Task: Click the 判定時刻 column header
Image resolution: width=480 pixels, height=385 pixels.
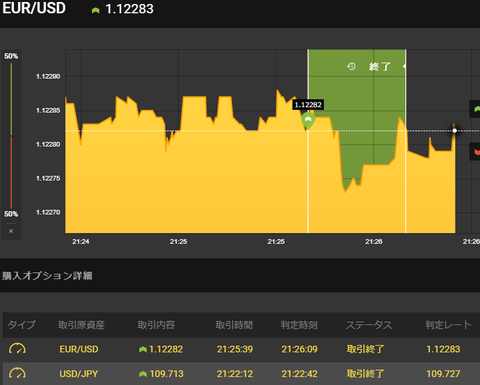Action: [x=299, y=325]
